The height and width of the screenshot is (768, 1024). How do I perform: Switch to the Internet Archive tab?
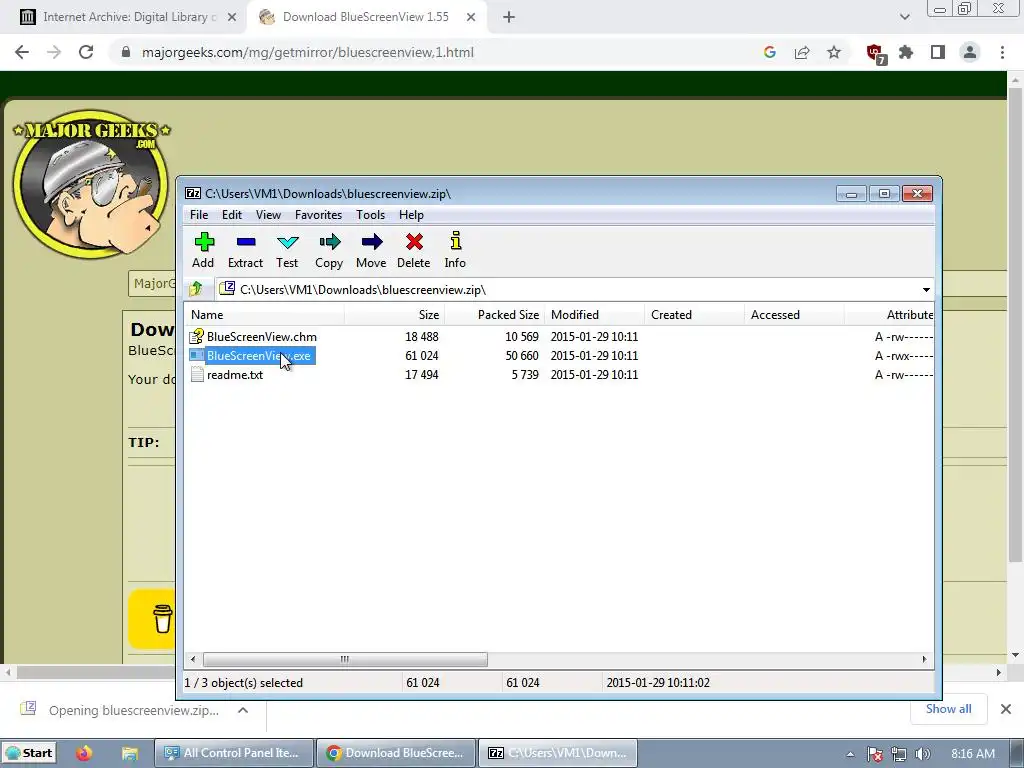pyautogui.click(x=127, y=17)
